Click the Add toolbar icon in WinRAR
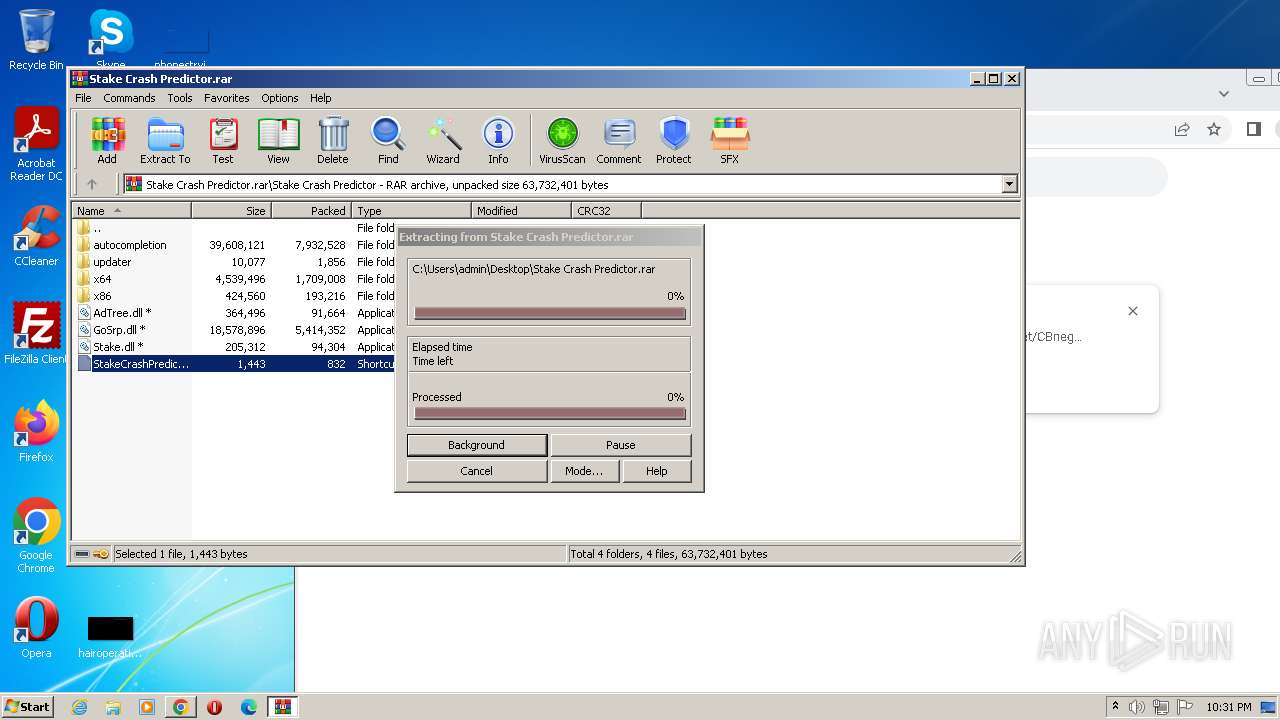Image resolution: width=1280 pixels, height=720 pixels. pyautogui.click(x=107, y=140)
